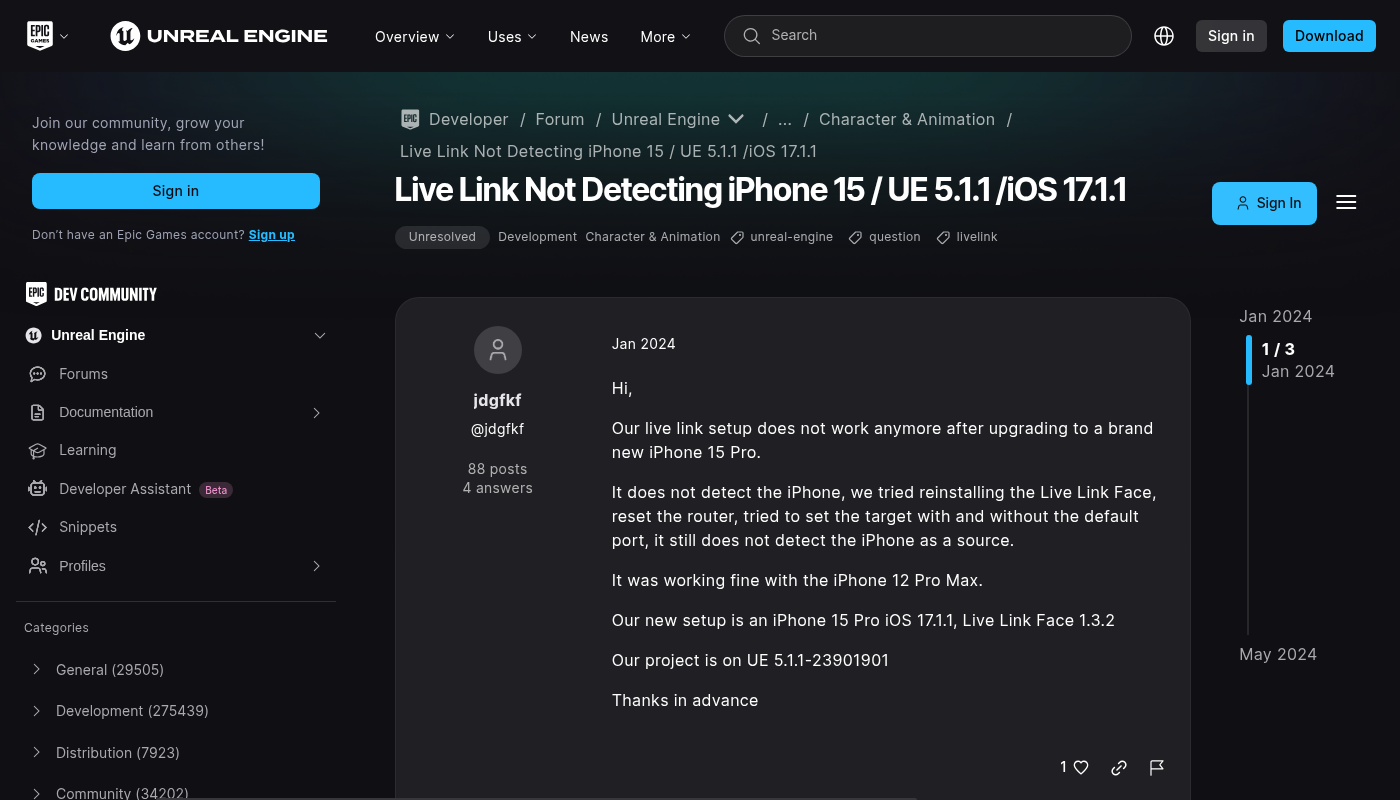Expand the General (29505) category
Viewport: 1400px width, 800px height.
[x=37, y=670]
